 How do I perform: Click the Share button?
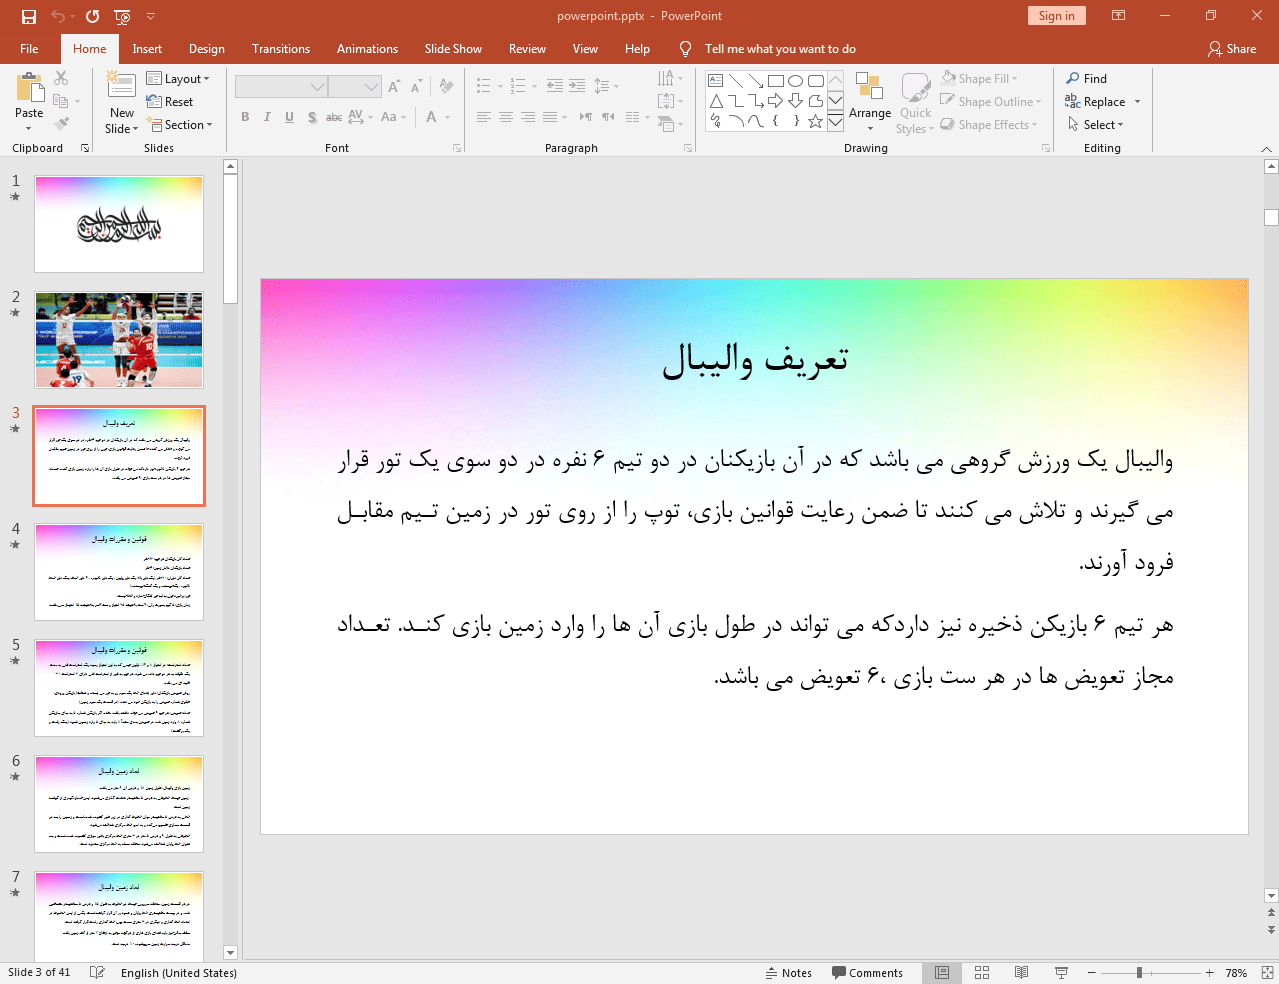pyautogui.click(x=1231, y=49)
